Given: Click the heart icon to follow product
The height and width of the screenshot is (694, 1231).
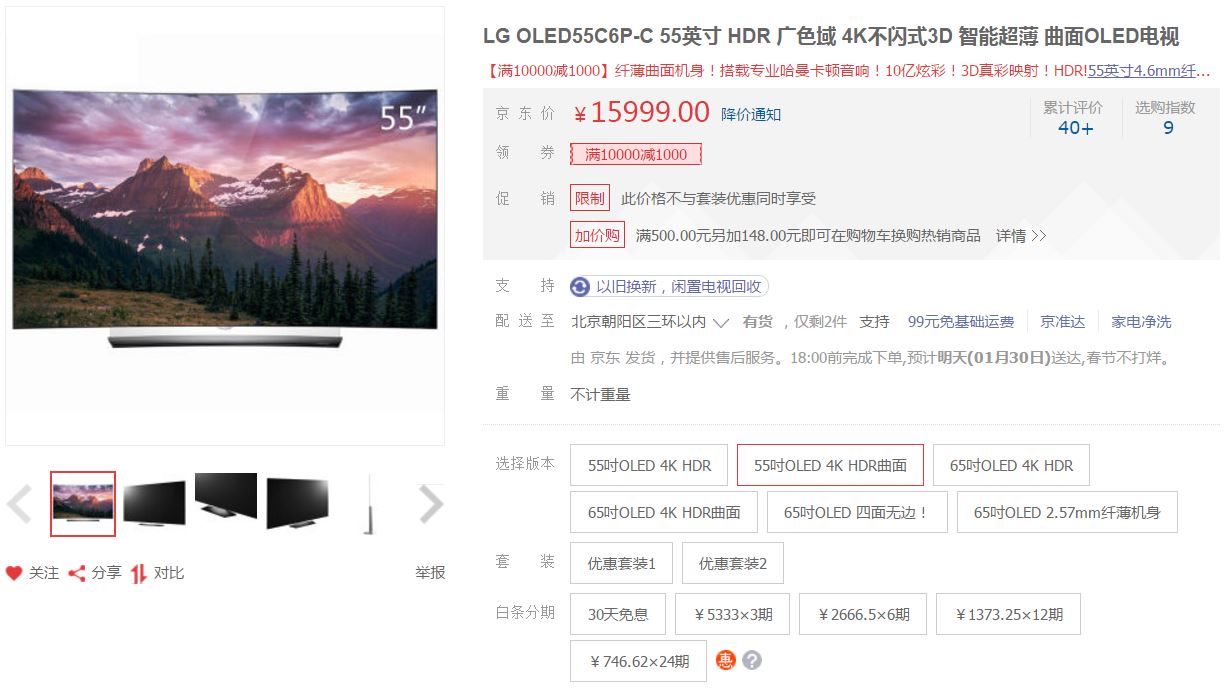Looking at the screenshot, I should (x=14, y=573).
